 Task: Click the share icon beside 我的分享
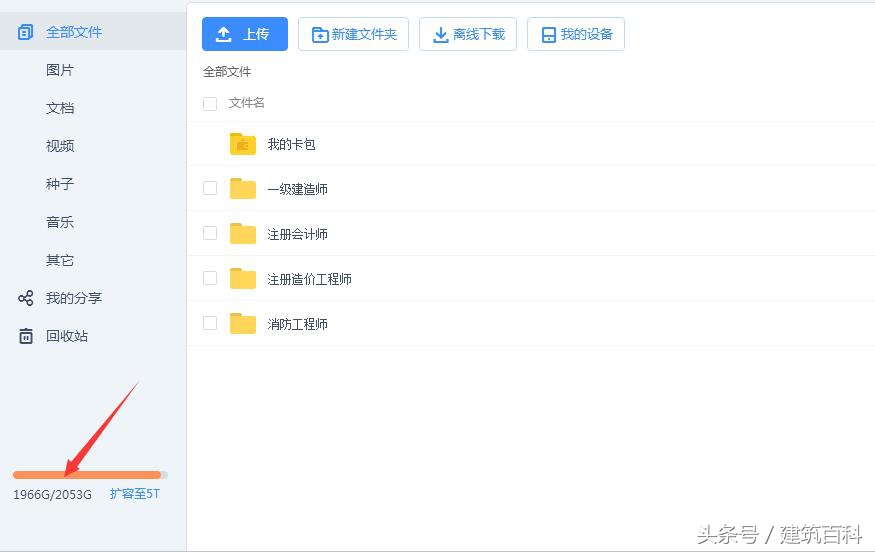pos(26,298)
